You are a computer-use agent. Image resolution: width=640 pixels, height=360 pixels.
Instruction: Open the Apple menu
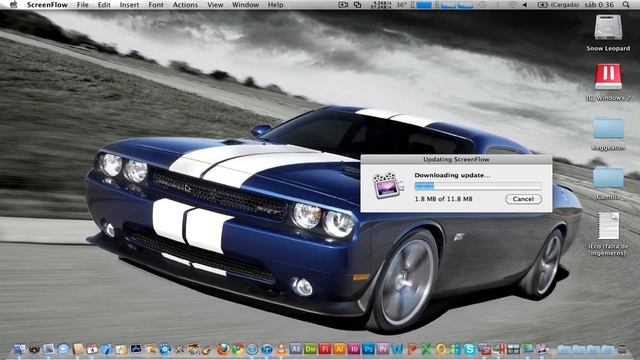coord(13,4)
